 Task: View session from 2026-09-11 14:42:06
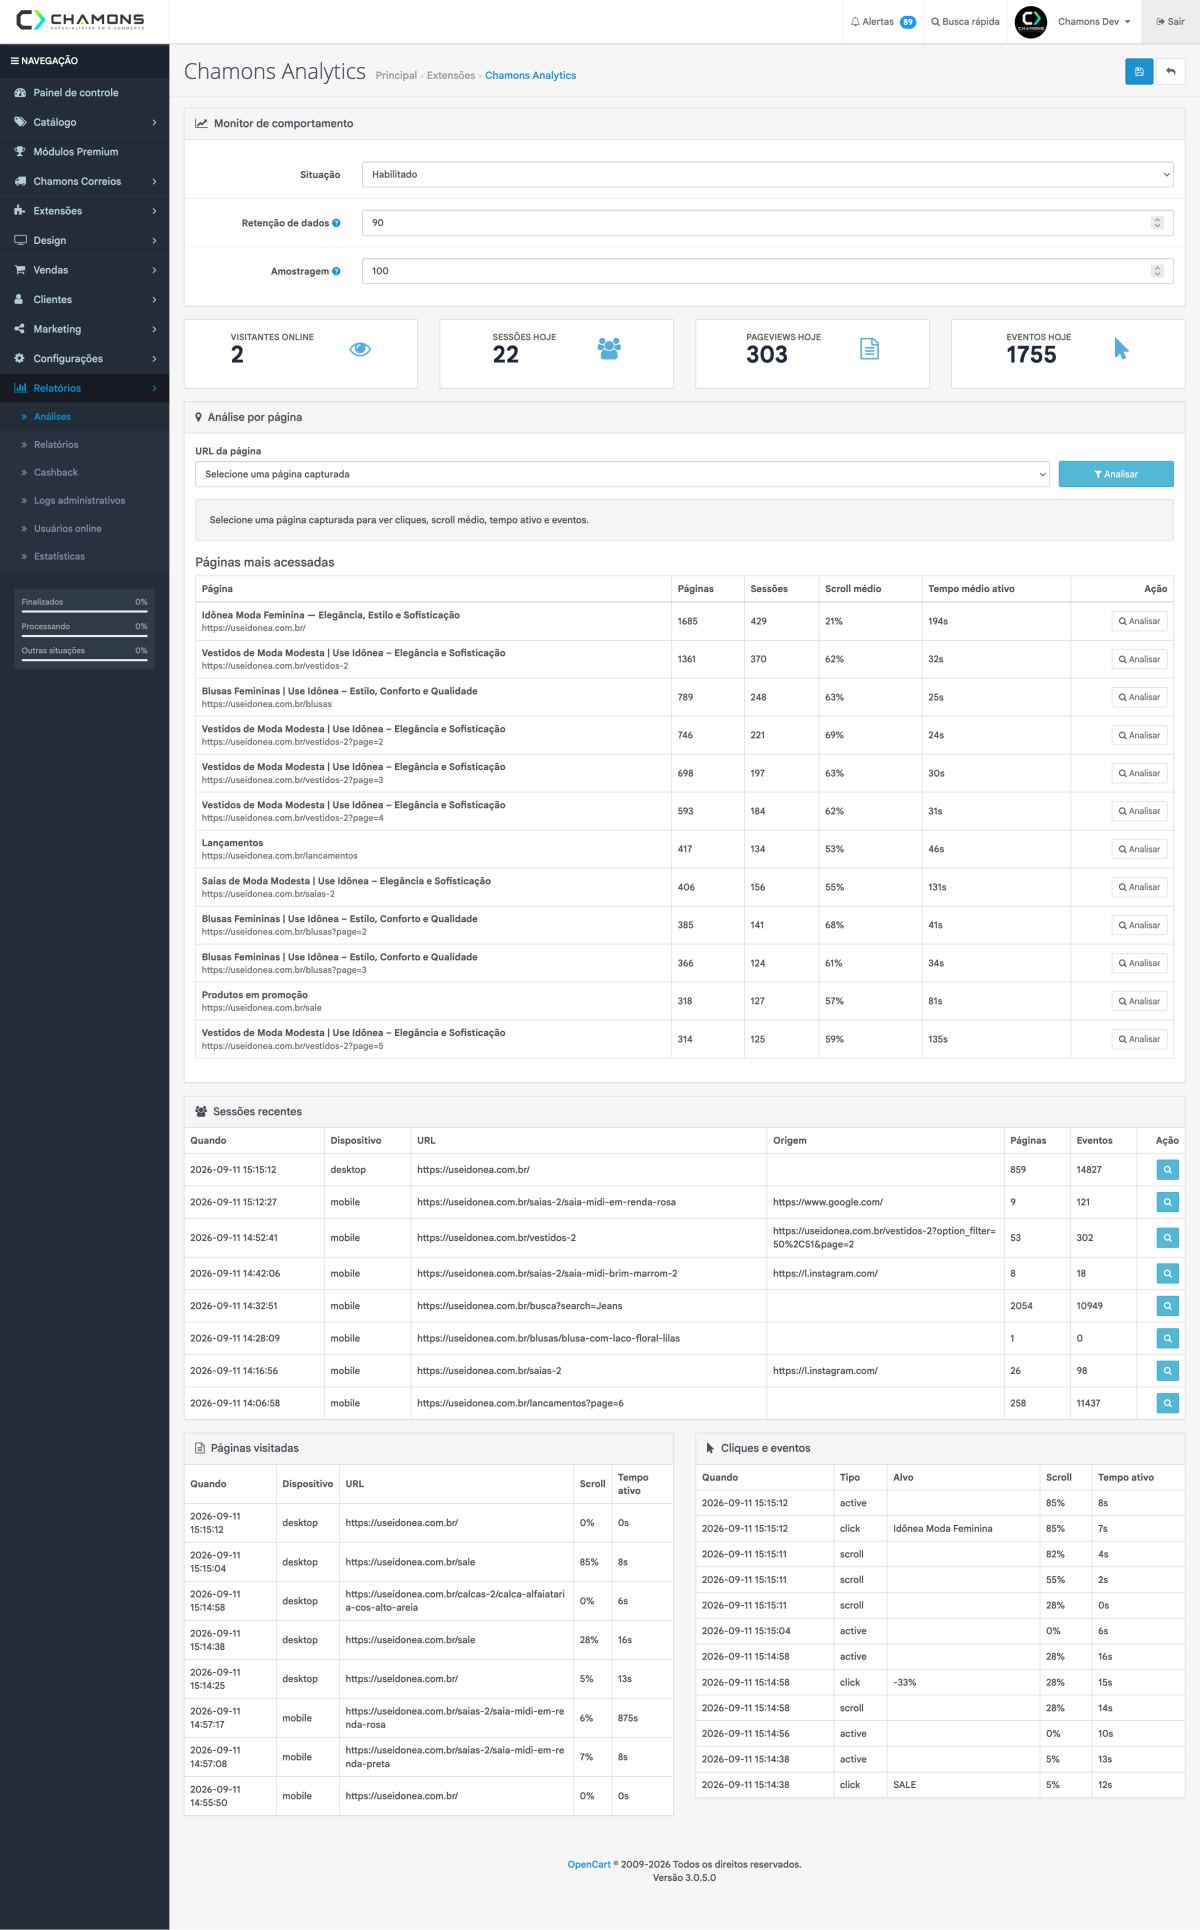point(1167,1274)
